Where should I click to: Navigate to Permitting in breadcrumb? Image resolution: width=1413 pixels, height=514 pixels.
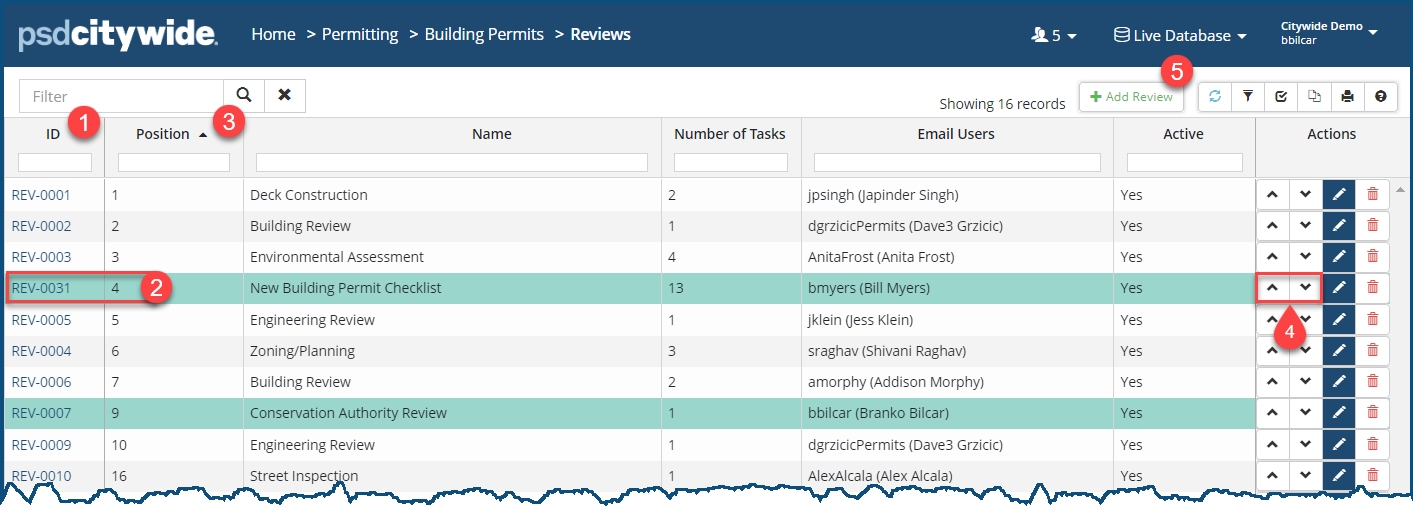(x=360, y=34)
